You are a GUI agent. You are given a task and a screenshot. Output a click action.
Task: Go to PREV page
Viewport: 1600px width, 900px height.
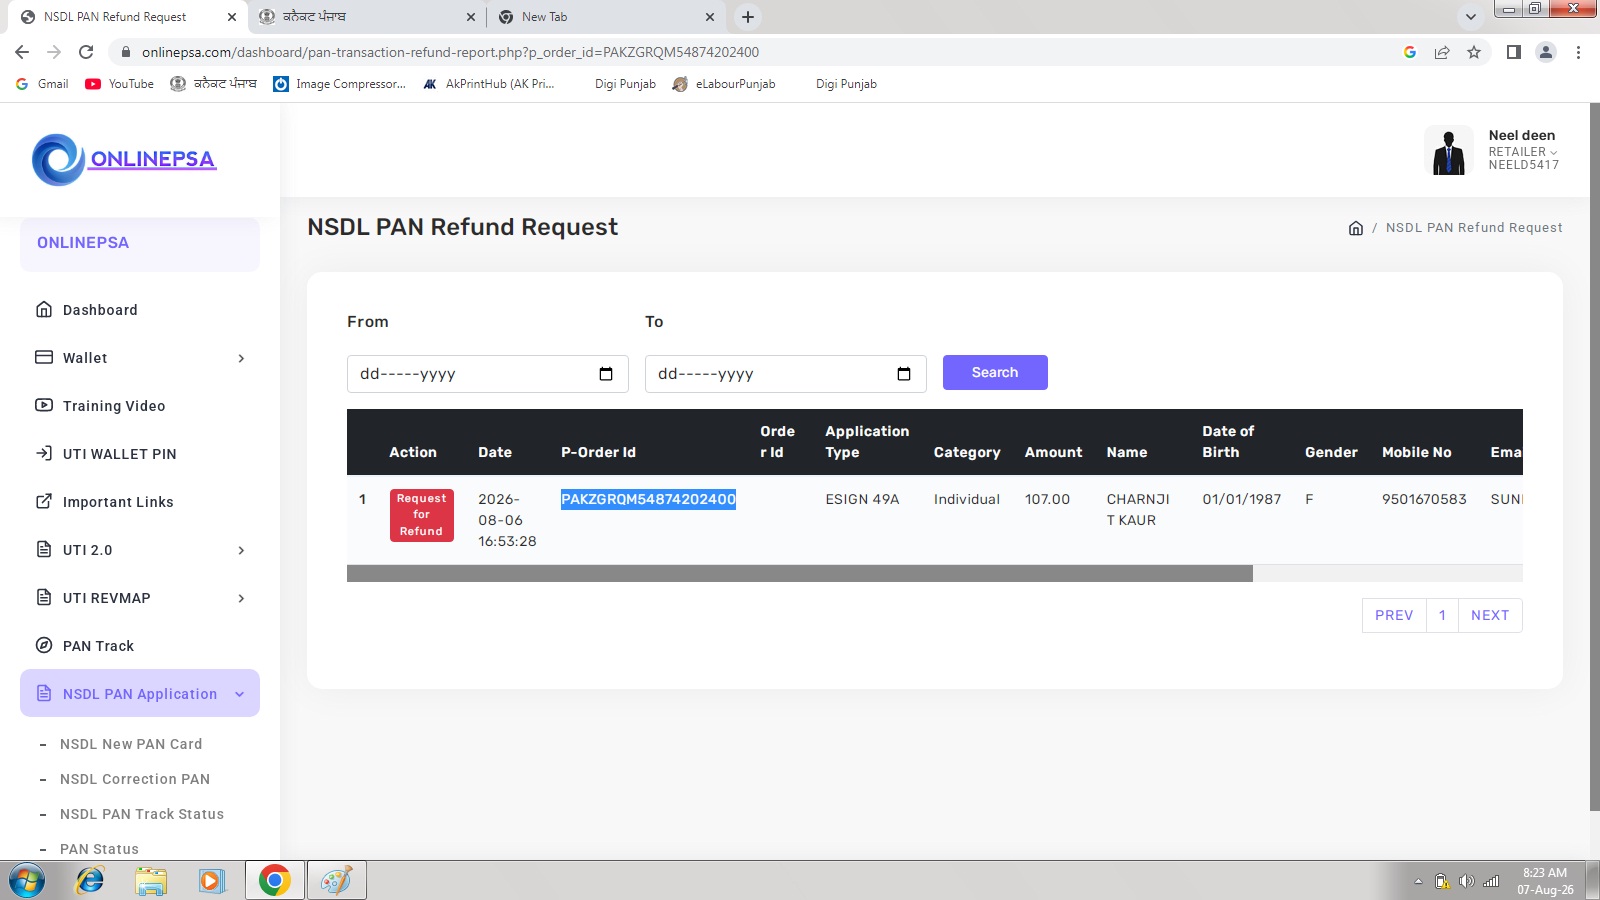pos(1394,615)
